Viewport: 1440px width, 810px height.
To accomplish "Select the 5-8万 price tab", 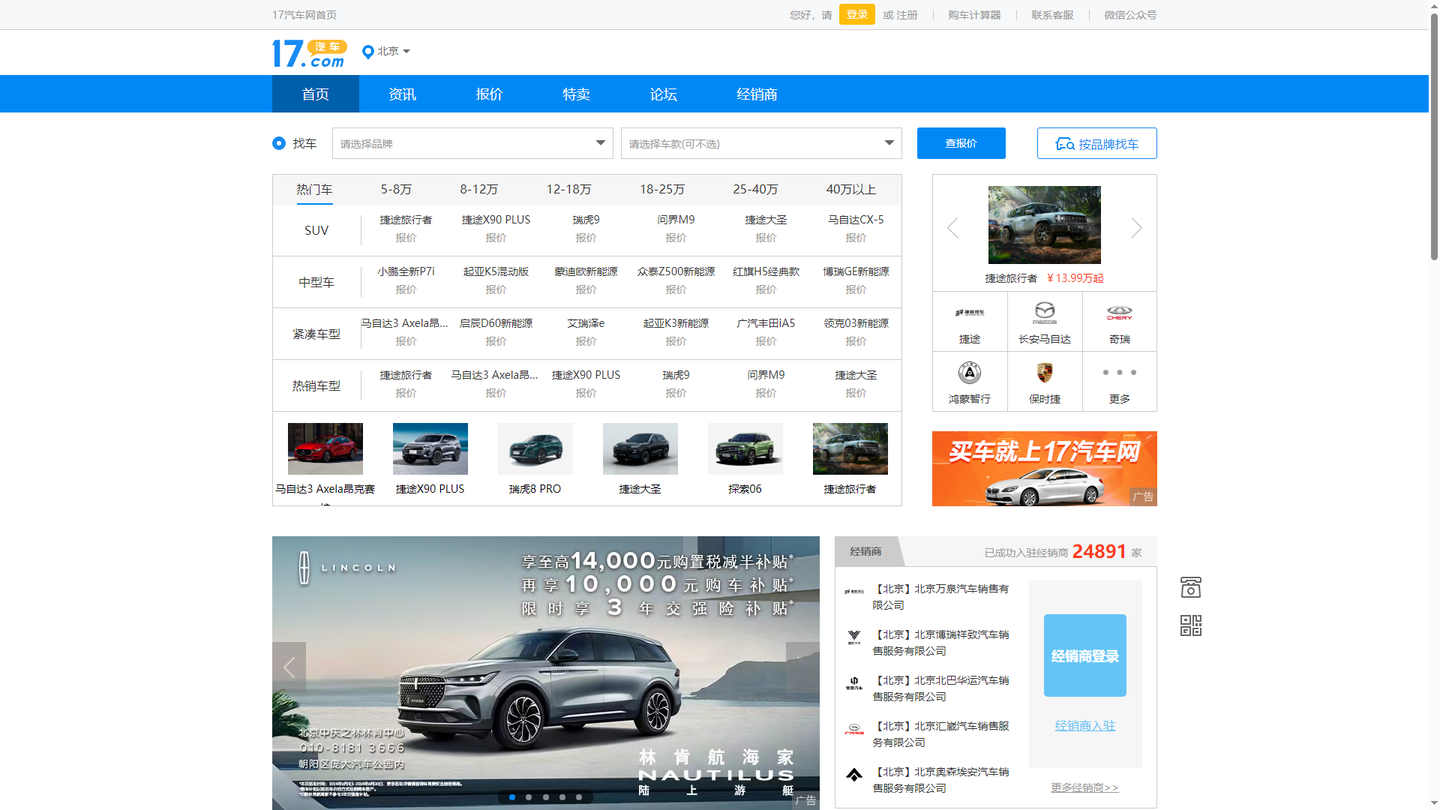I will (x=396, y=189).
